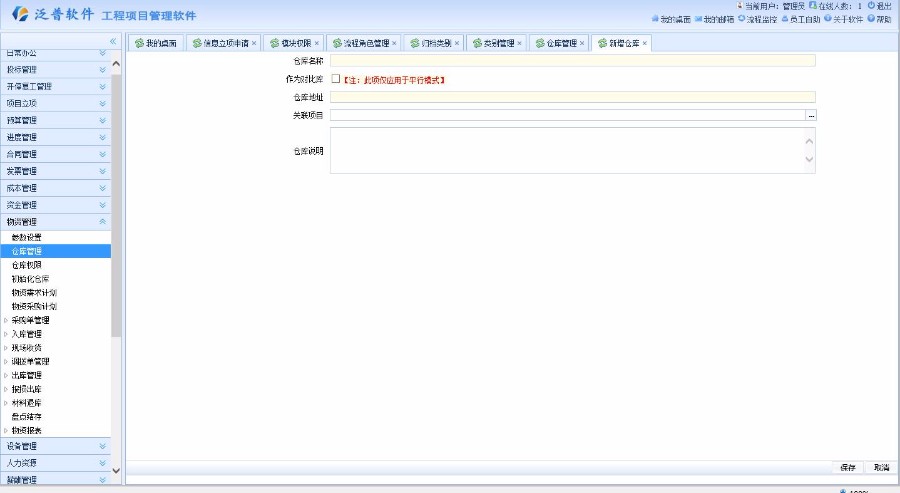Image resolution: width=900 pixels, height=493 pixels.
Task: Switch to the 流程角色管理 tab
Action: tap(361, 43)
